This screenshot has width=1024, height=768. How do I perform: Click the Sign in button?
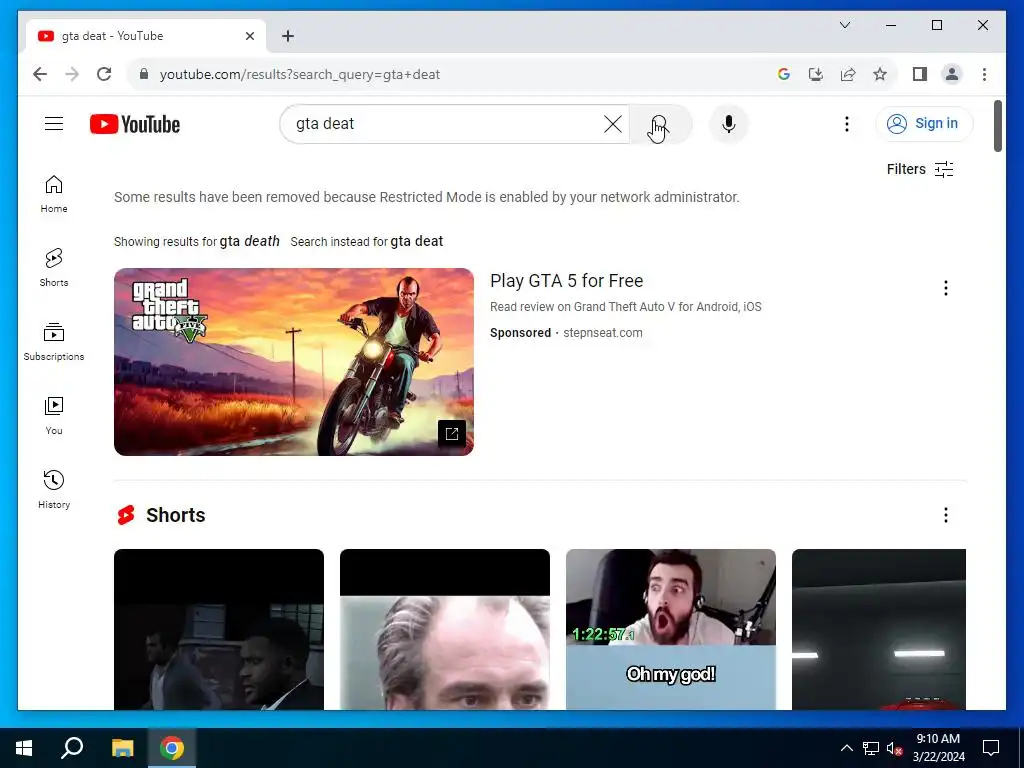(924, 123)
